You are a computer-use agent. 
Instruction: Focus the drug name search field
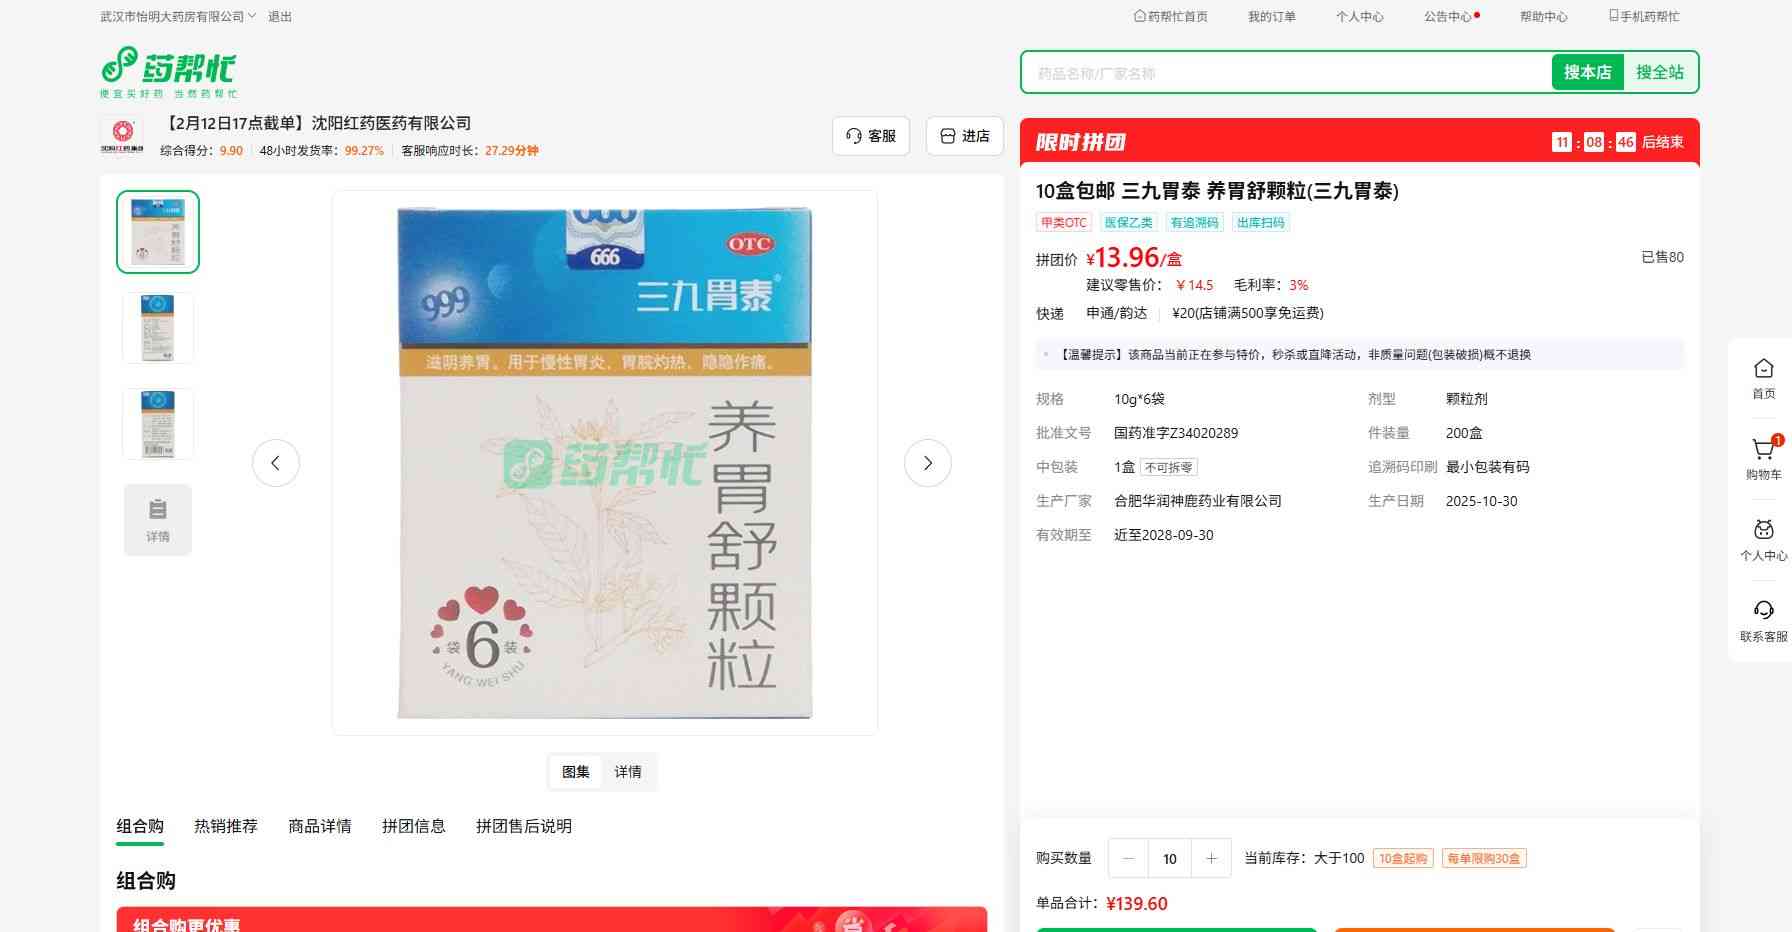tap(1285, 73)
